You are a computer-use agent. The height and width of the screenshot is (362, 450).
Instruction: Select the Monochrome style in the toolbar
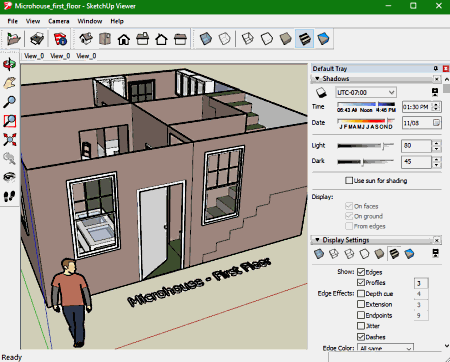click(323, 39)
